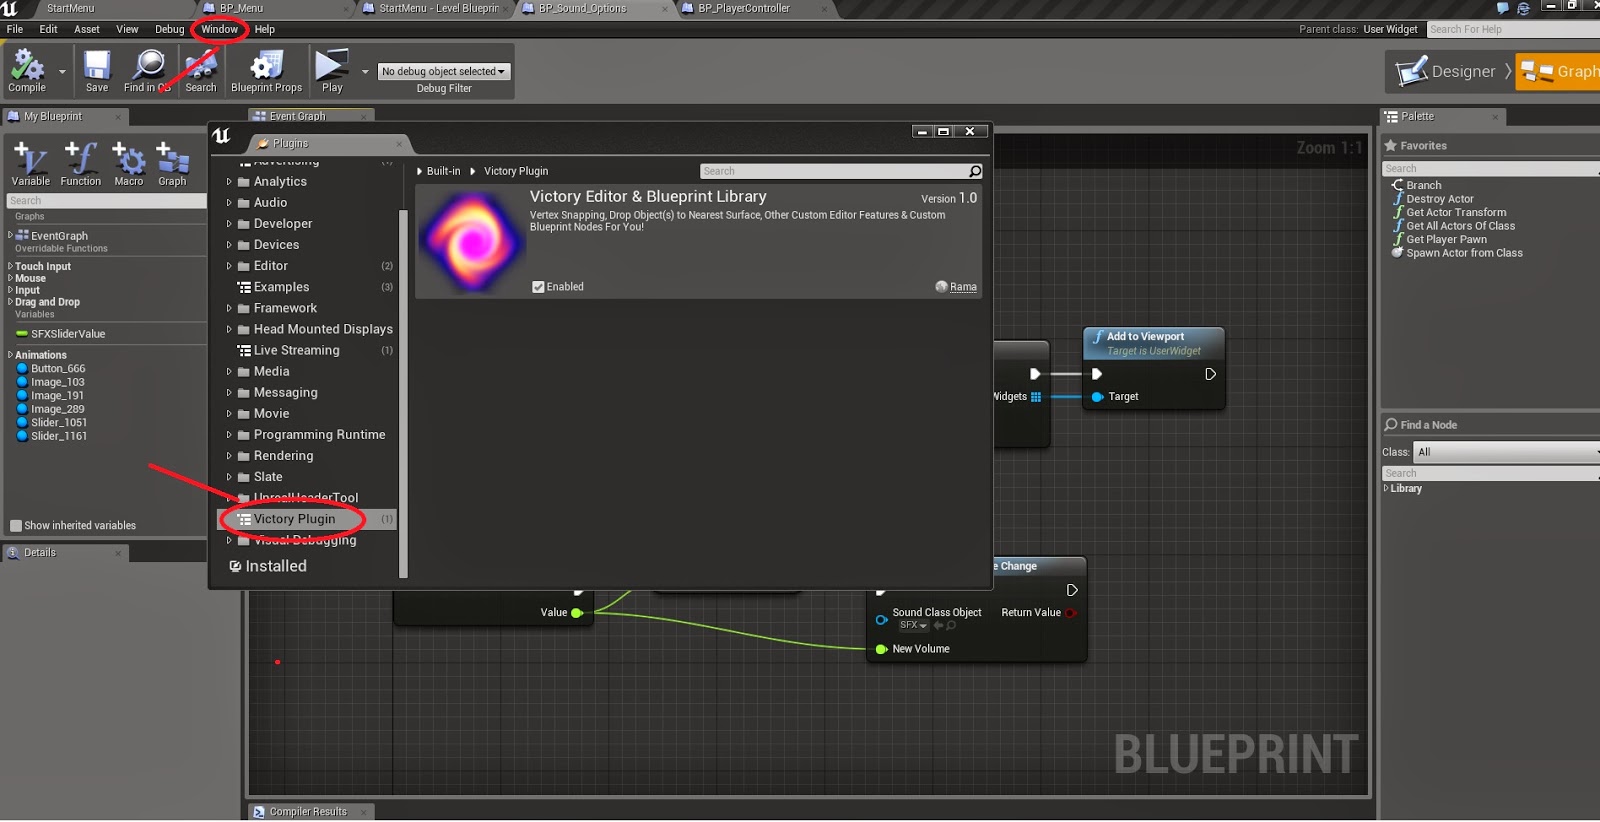The image size is (1600, 822).
Task: Add a new Macro in My Blueprint
Action: [129, 164]
